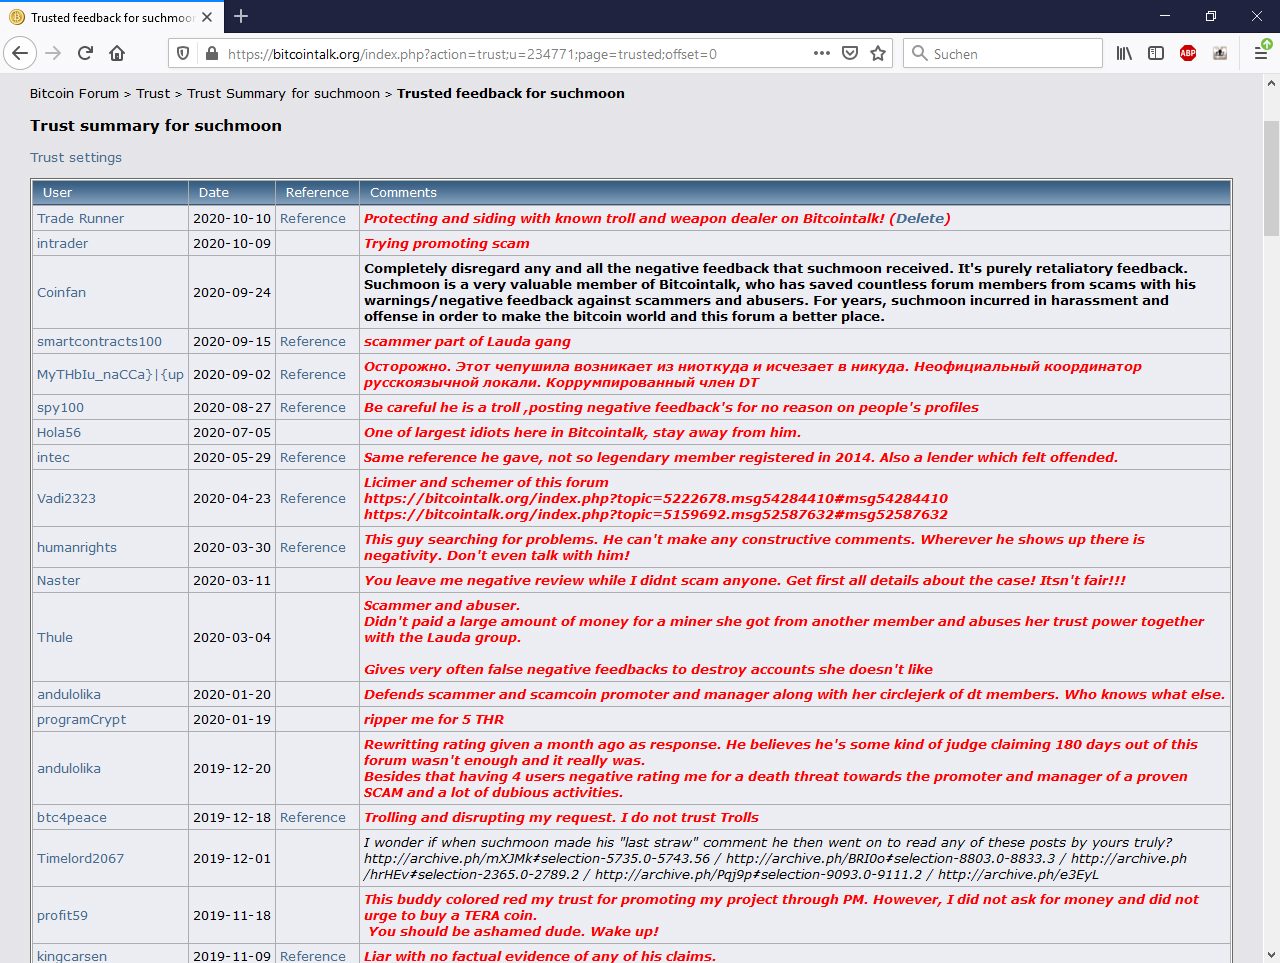Viewport: 1280px width, 963px height.
Task: Click the 'Trying promoting scam' comment
Action: coord(447,243)
